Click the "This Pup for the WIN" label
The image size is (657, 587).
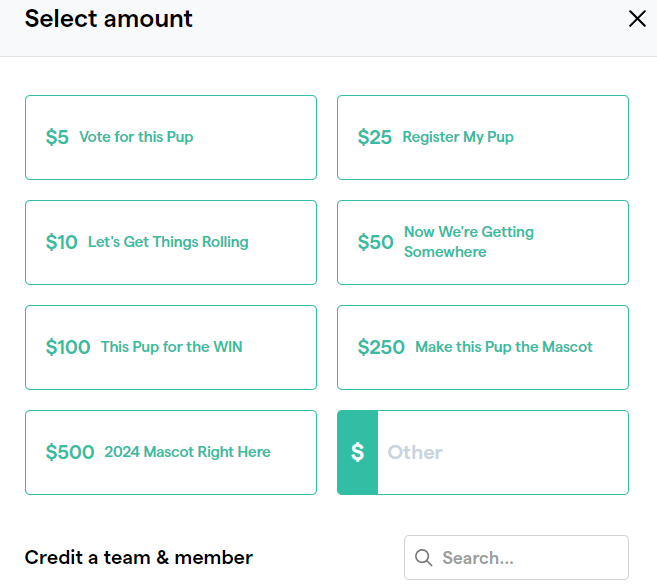171,347
